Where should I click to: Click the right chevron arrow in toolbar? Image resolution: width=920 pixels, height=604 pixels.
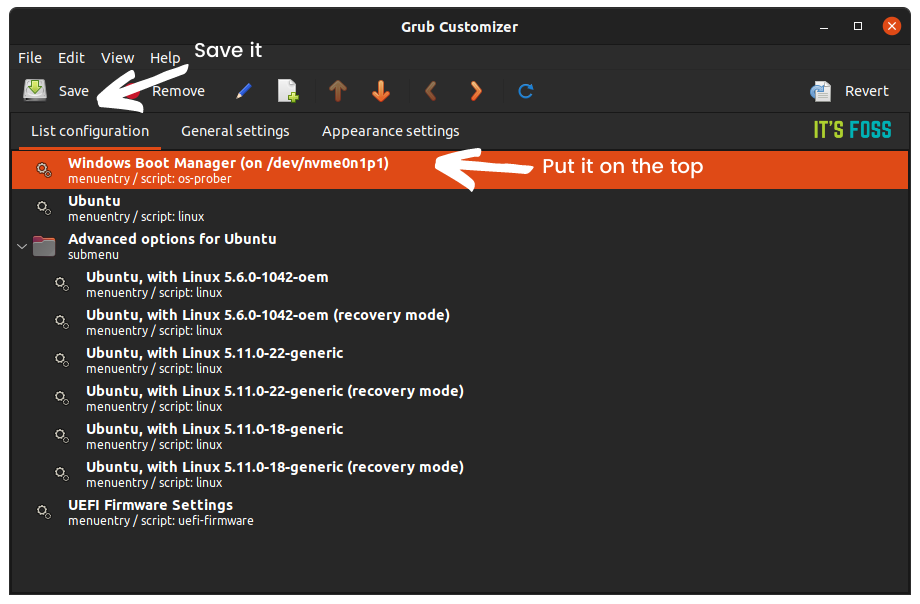[476, 91]
